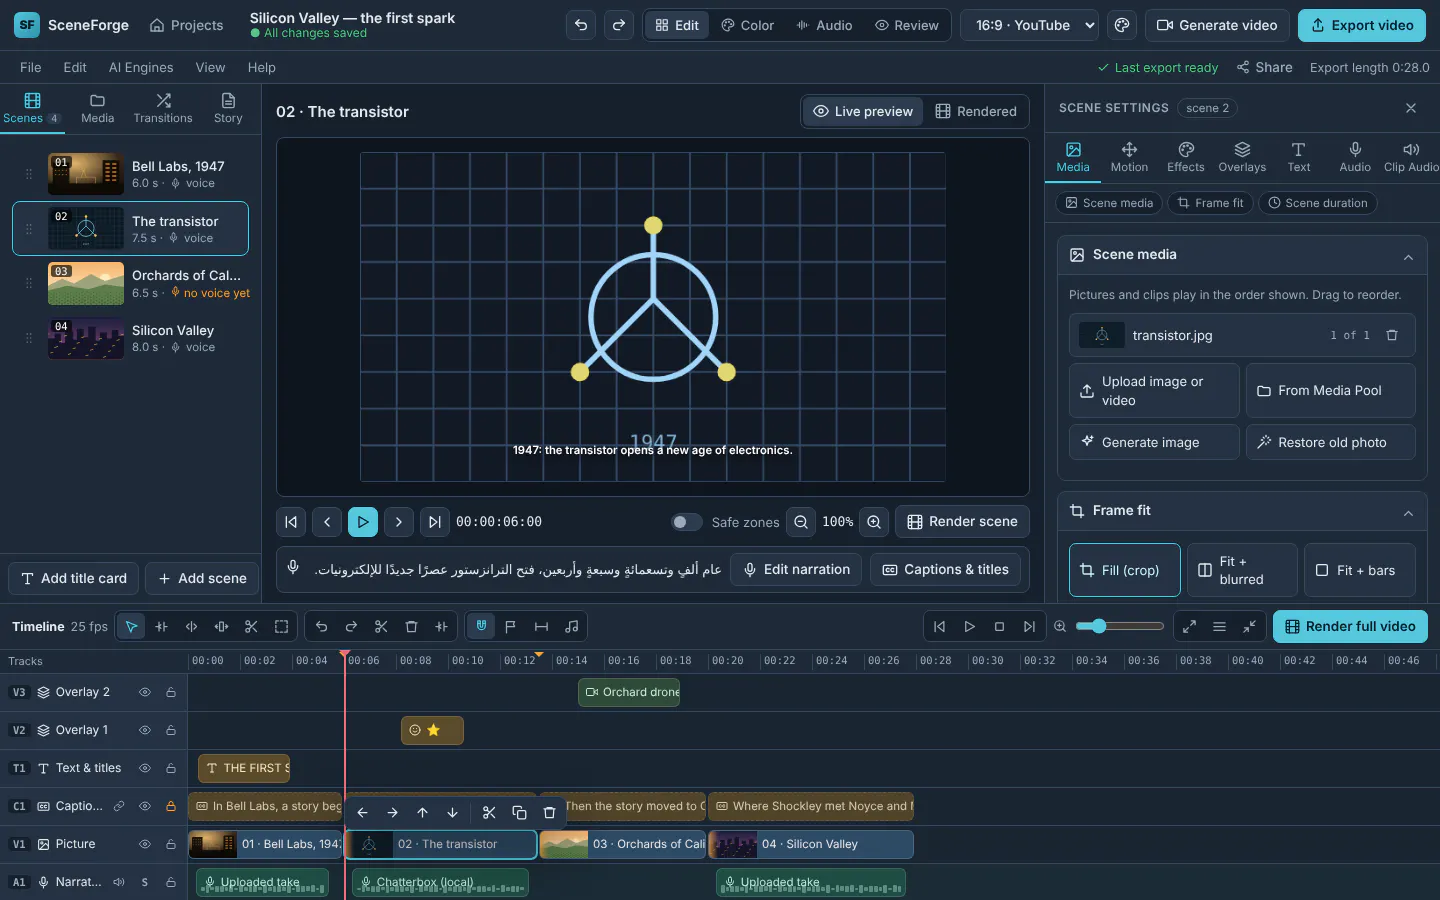
Task: Switch to the Transitions tab
Action: 163,108
